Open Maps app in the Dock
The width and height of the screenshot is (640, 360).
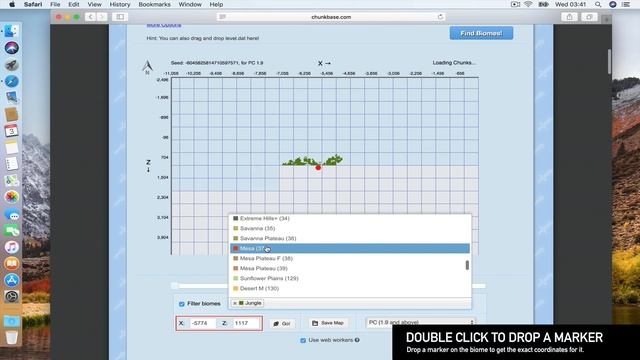point(11,180)
